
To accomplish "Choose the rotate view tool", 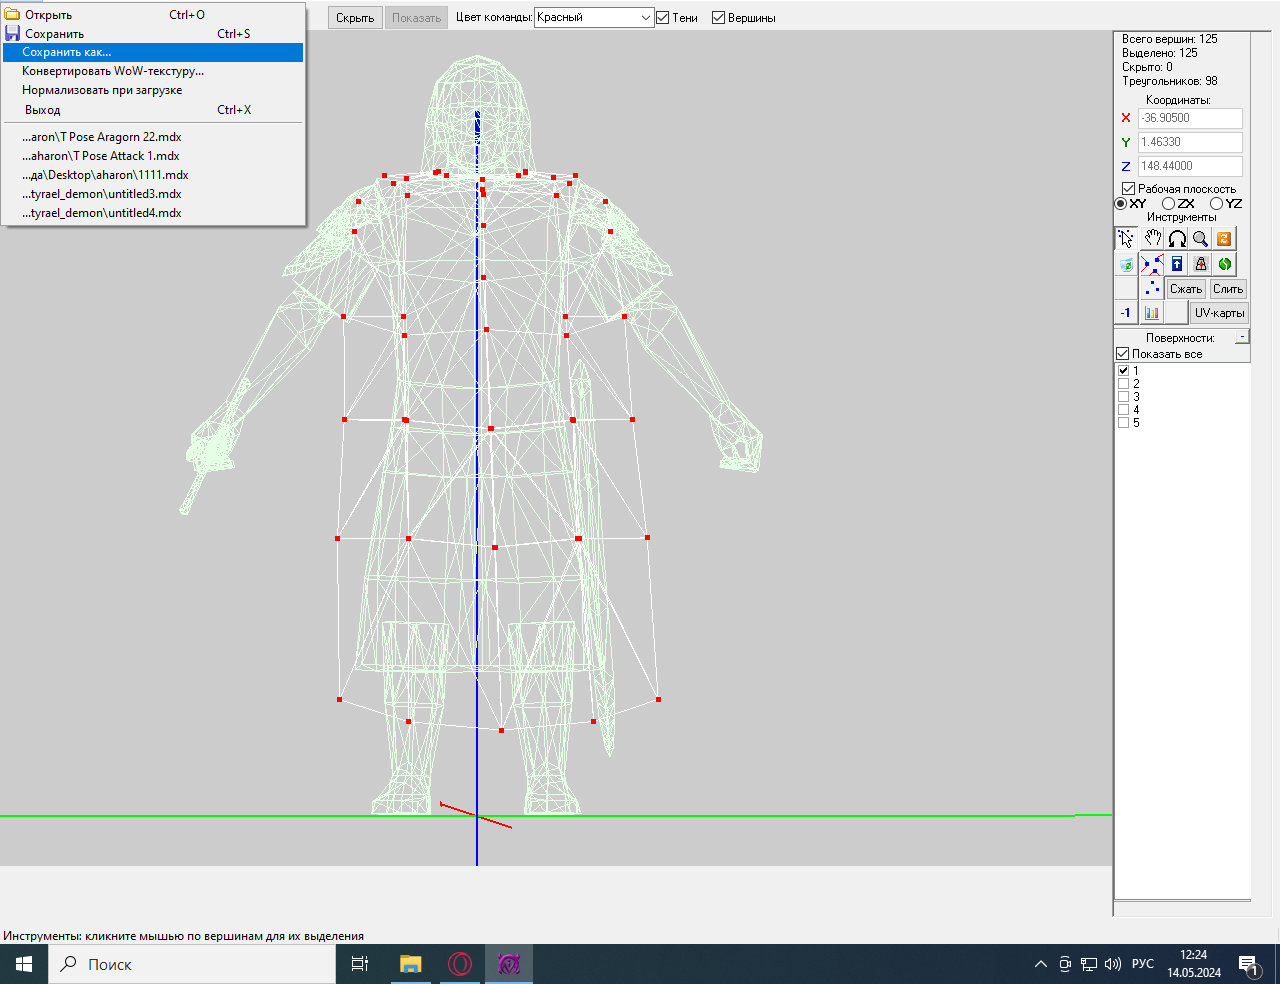I will click(x=1177, y=238).
